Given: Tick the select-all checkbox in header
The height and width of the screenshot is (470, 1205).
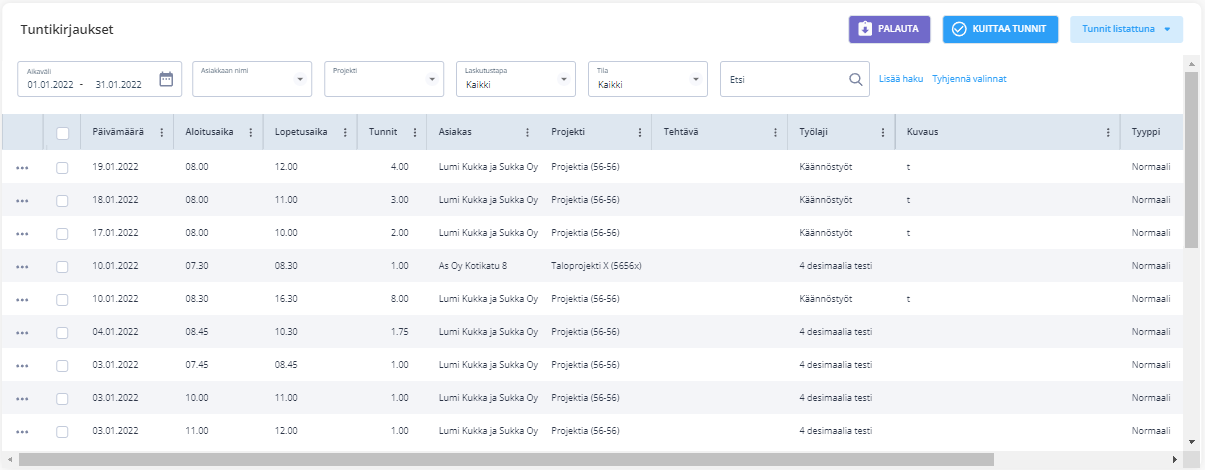Looking at the screenshot, I should click(x=62, y=133).
